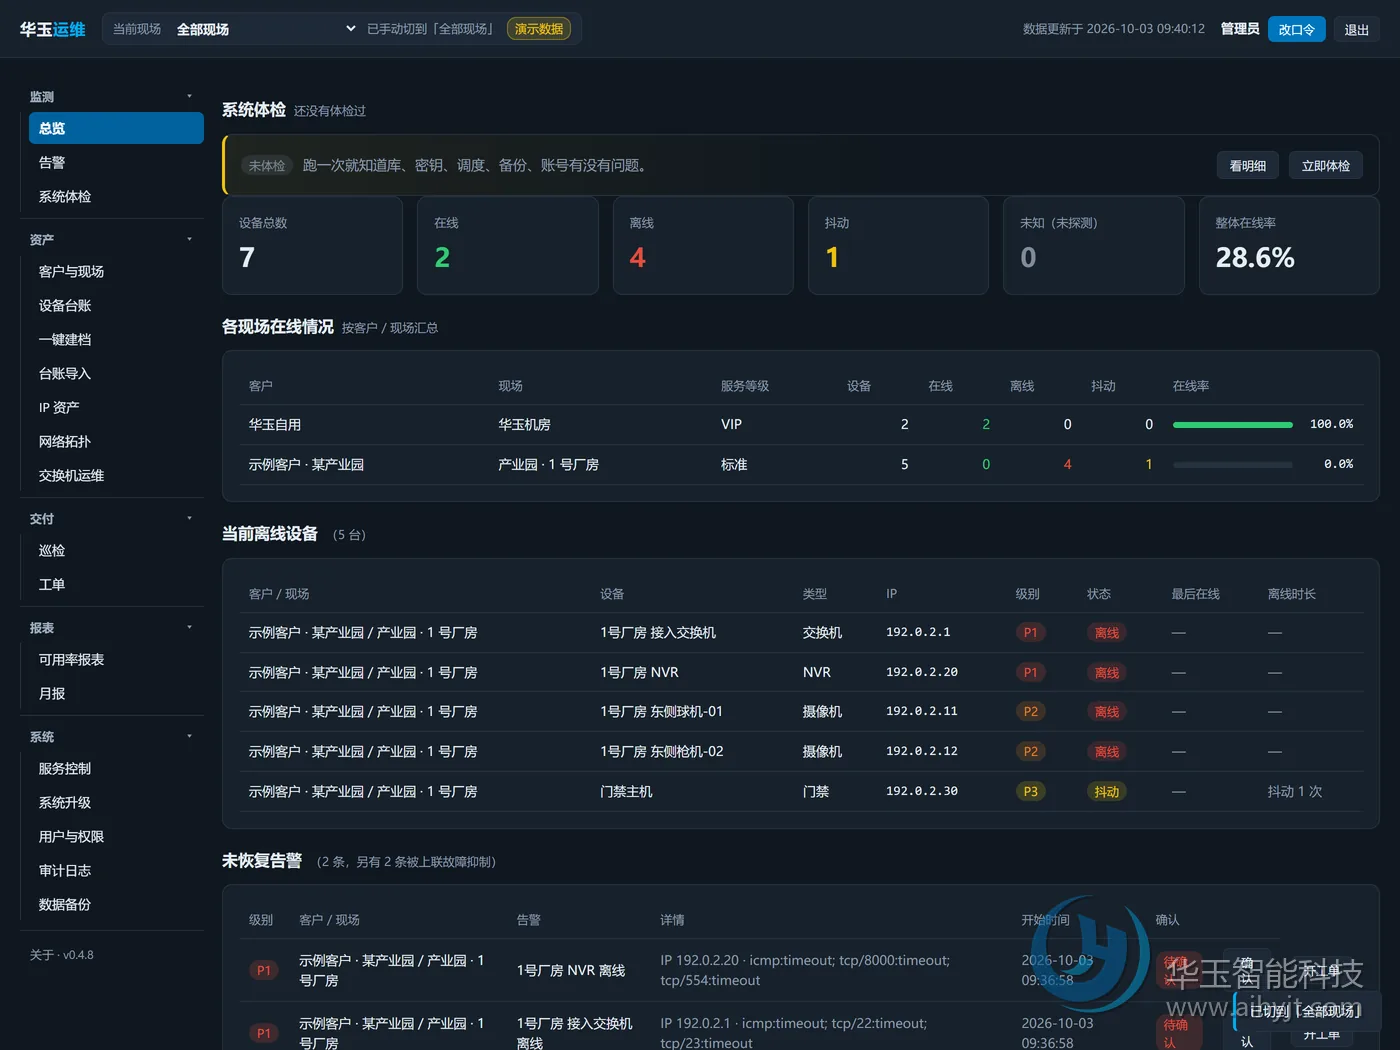Collapse the 报表 sidebar section
1400x1050 pixels.
pyautogui.click(x=112, y=627)
